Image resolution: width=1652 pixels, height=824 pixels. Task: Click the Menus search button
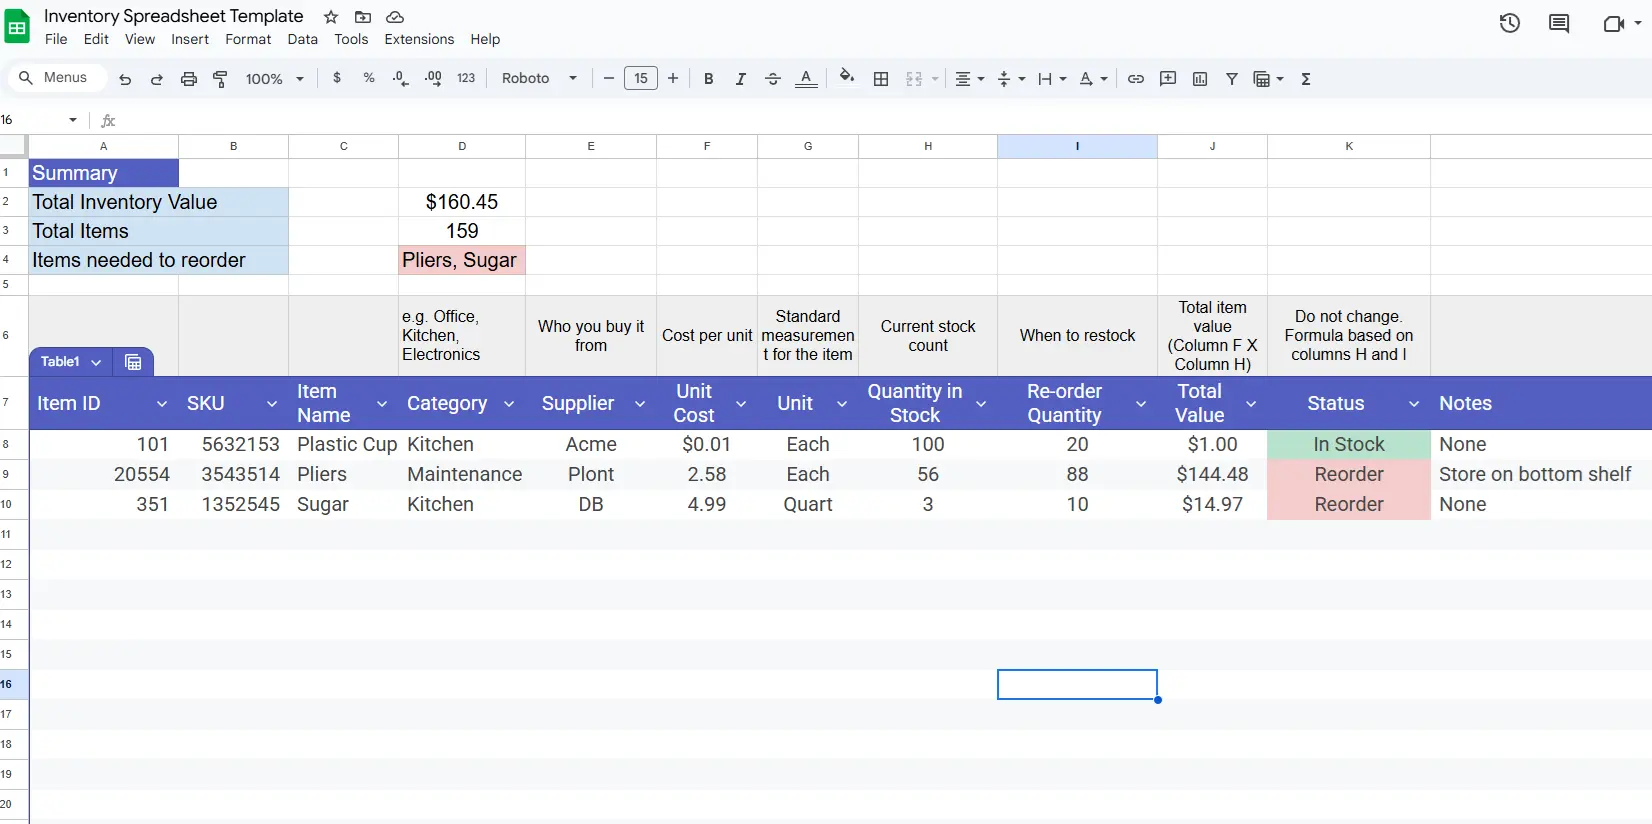[x=55, y=78]
